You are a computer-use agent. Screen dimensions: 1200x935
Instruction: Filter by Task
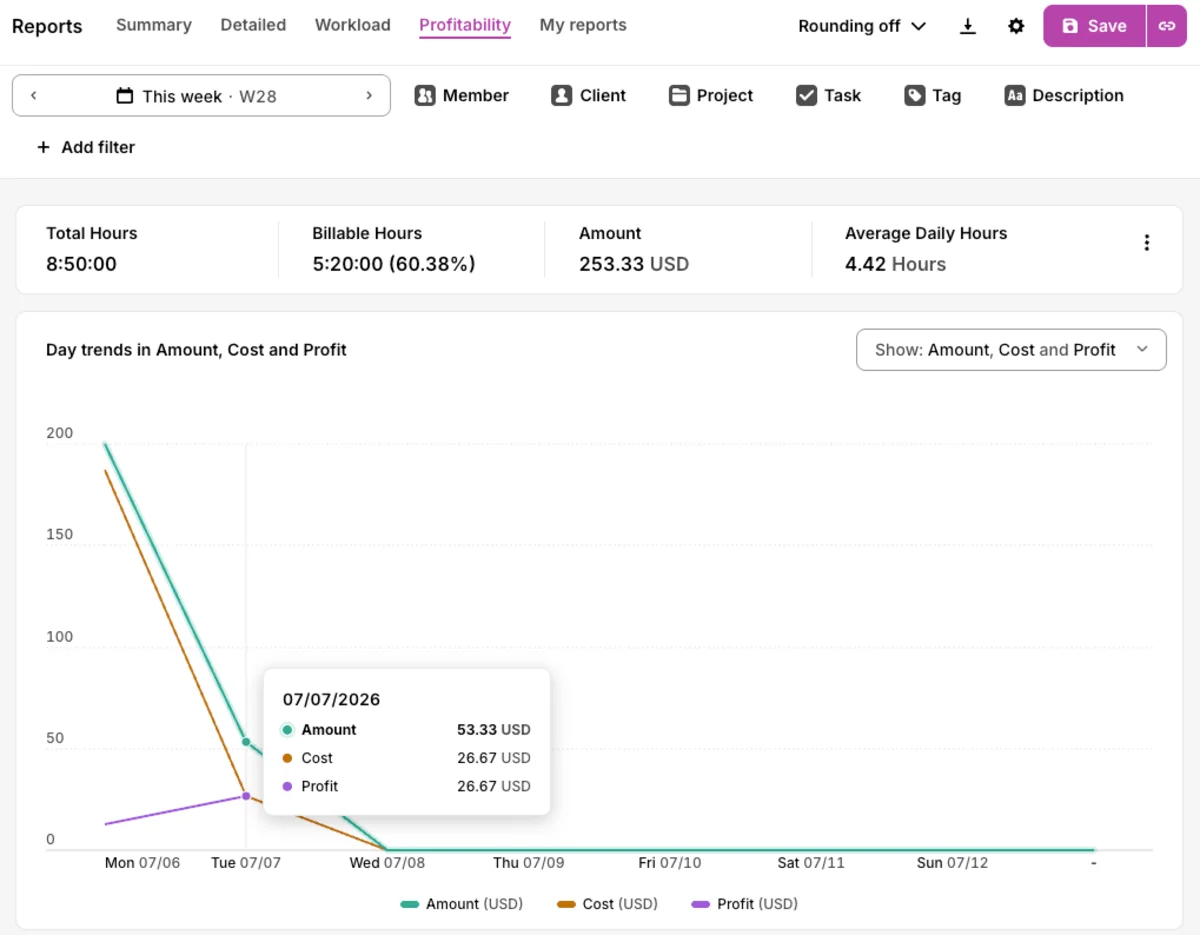tap(828, 96)
